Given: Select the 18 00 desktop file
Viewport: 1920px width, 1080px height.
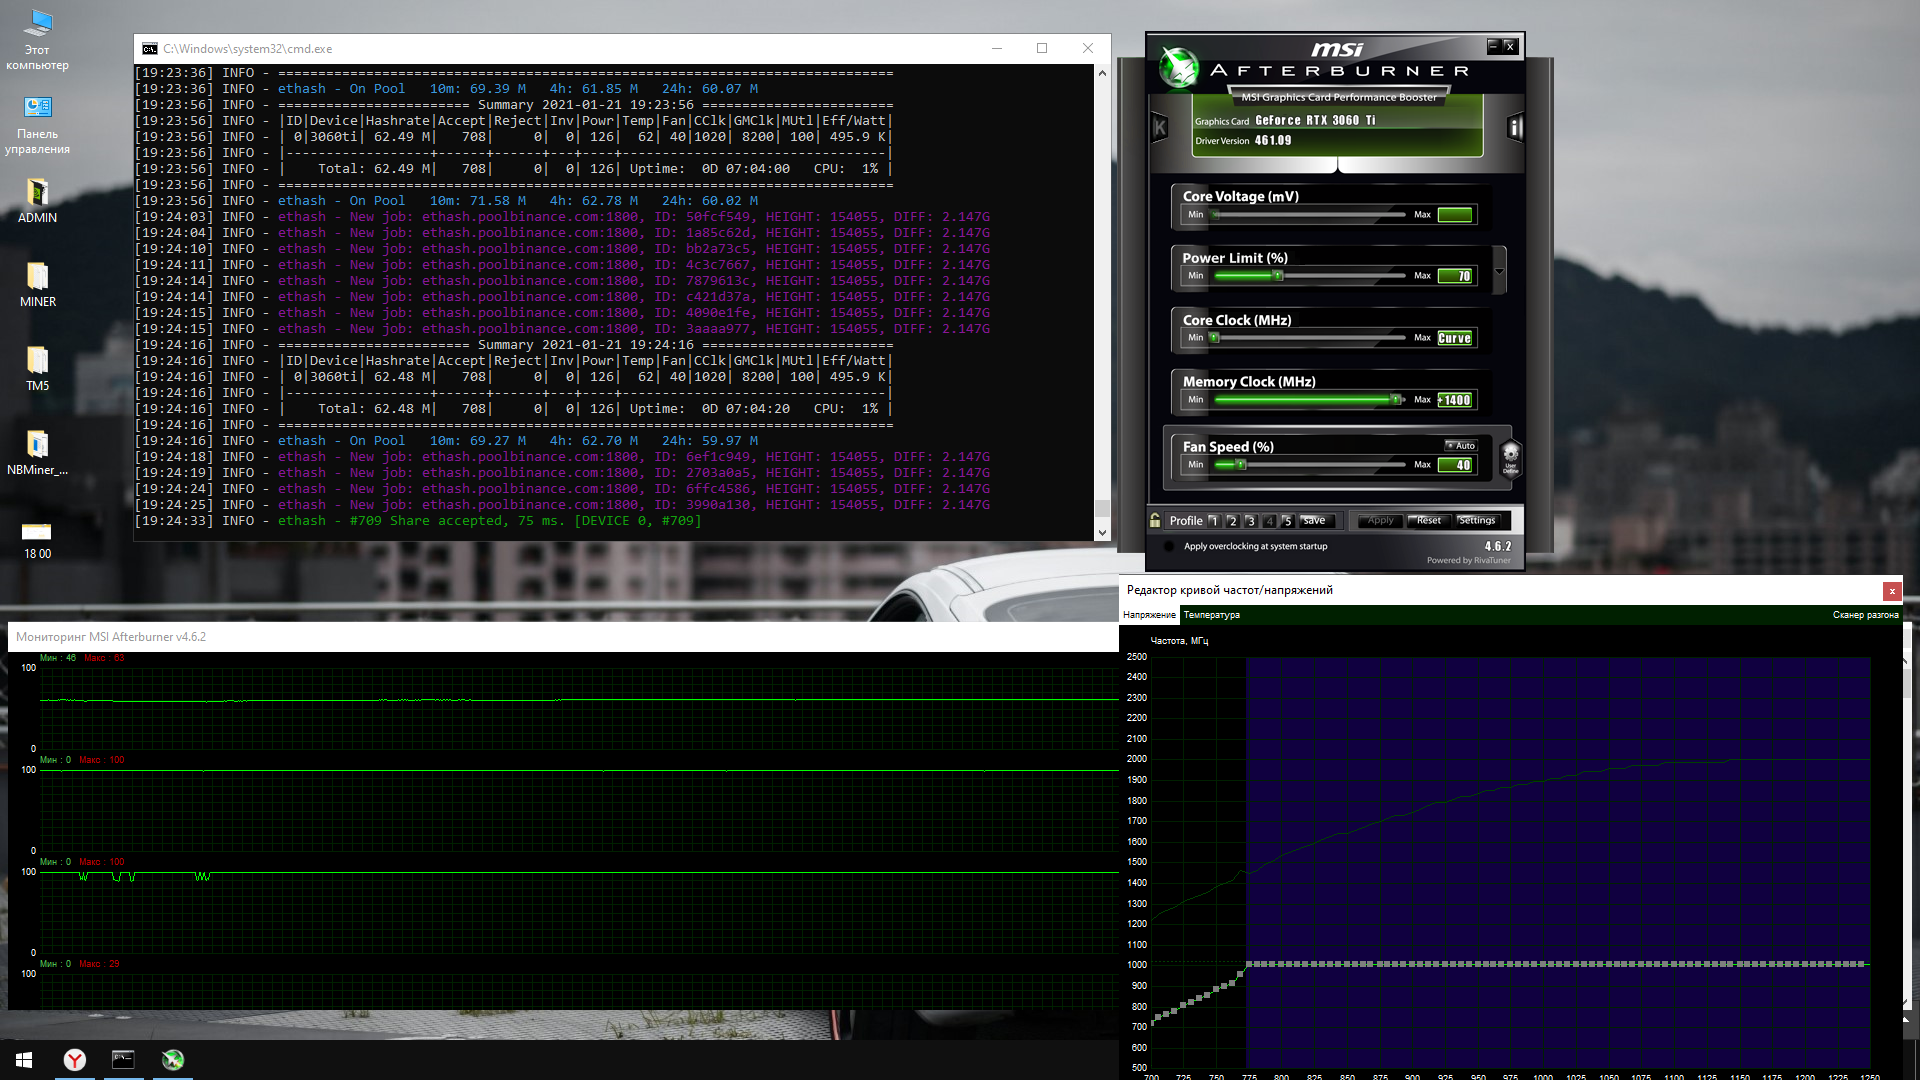Looking at the screenshot, I should point(37,538).
